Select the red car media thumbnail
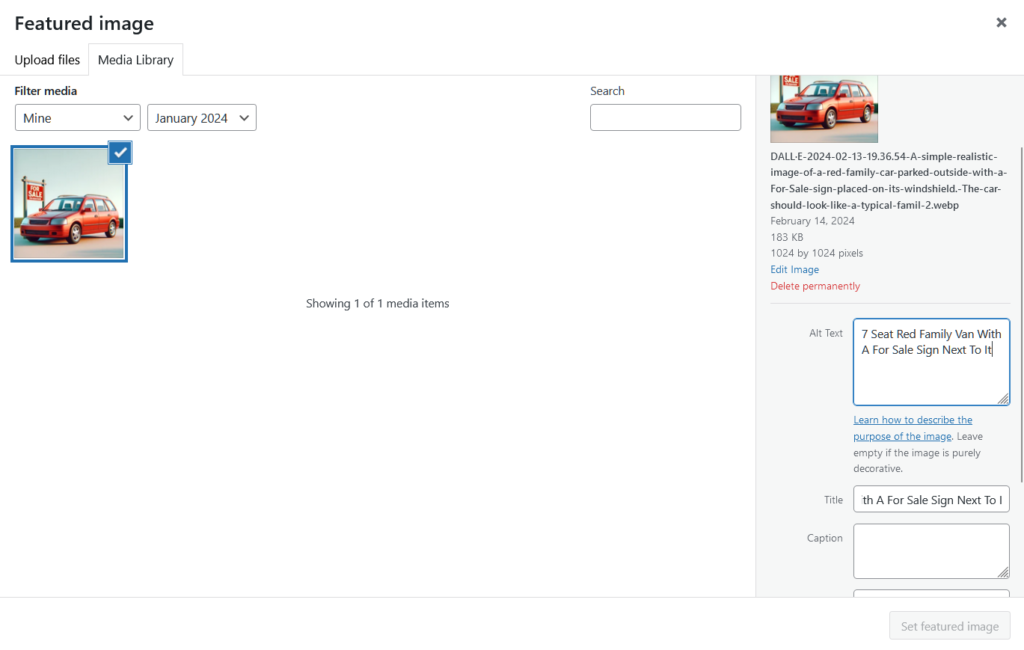Screen dimensions: 1024x650 pos(68,203)
